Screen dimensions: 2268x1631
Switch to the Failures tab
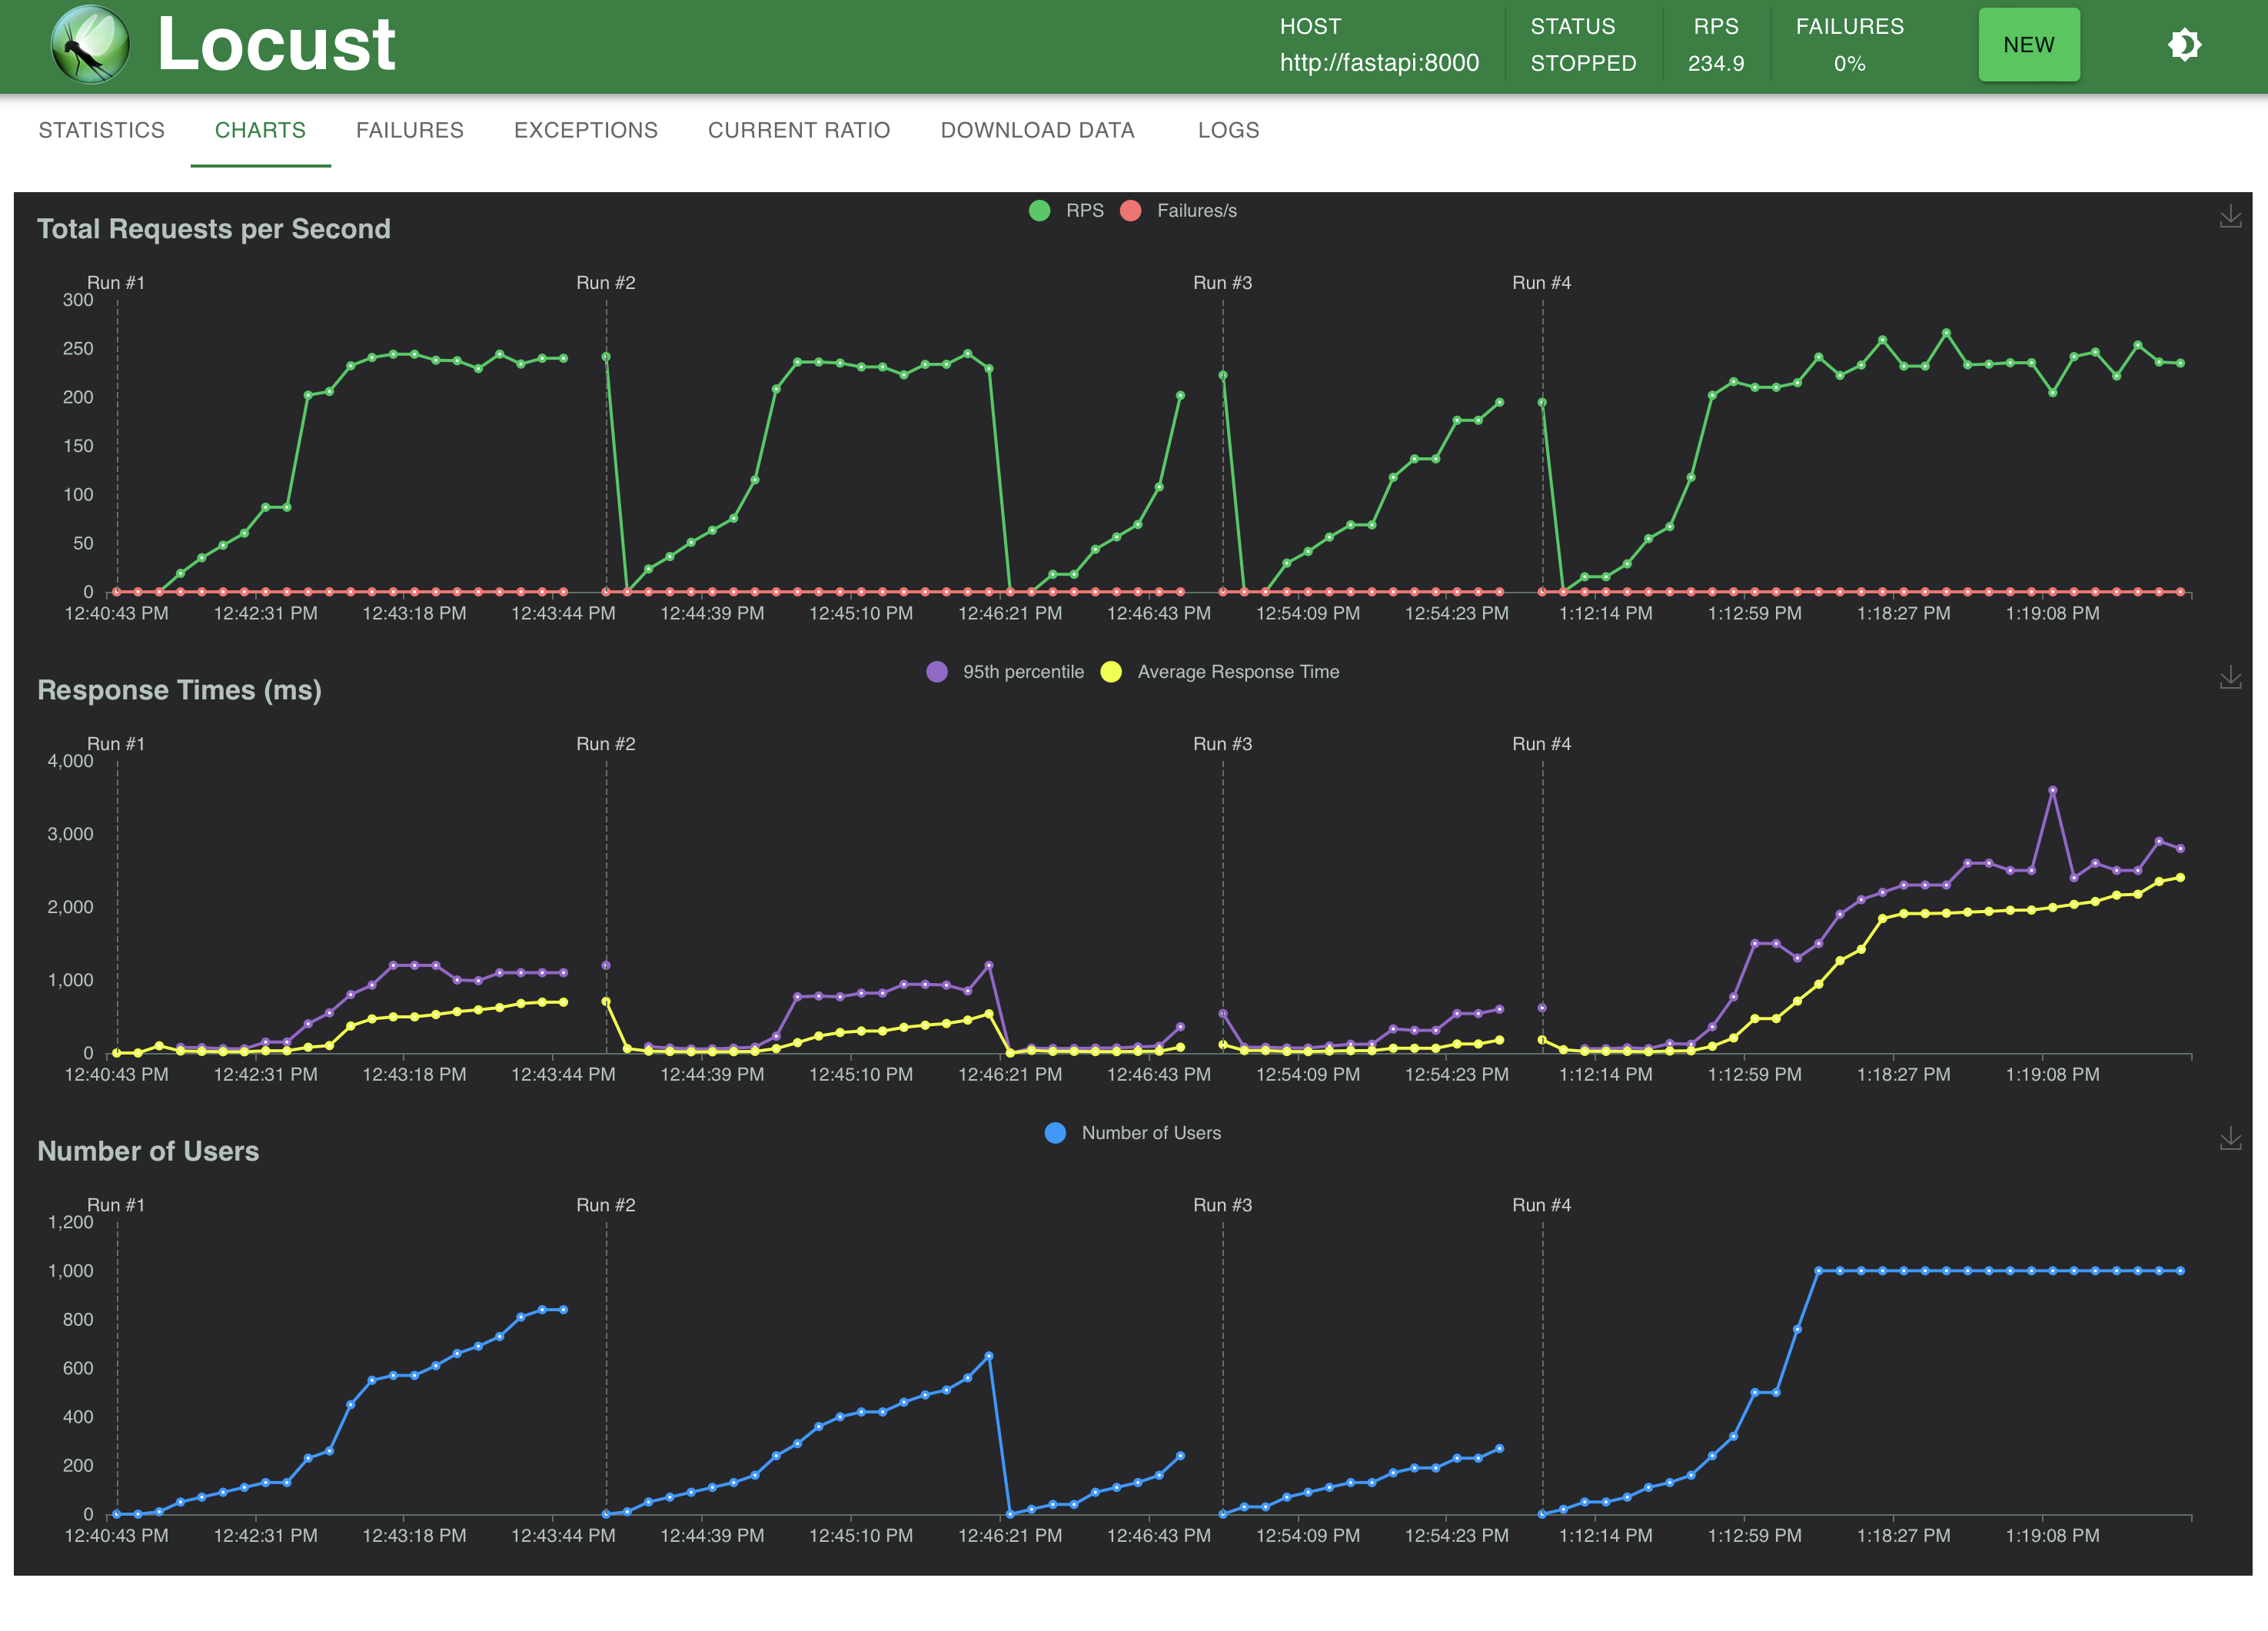pos(409,130)
